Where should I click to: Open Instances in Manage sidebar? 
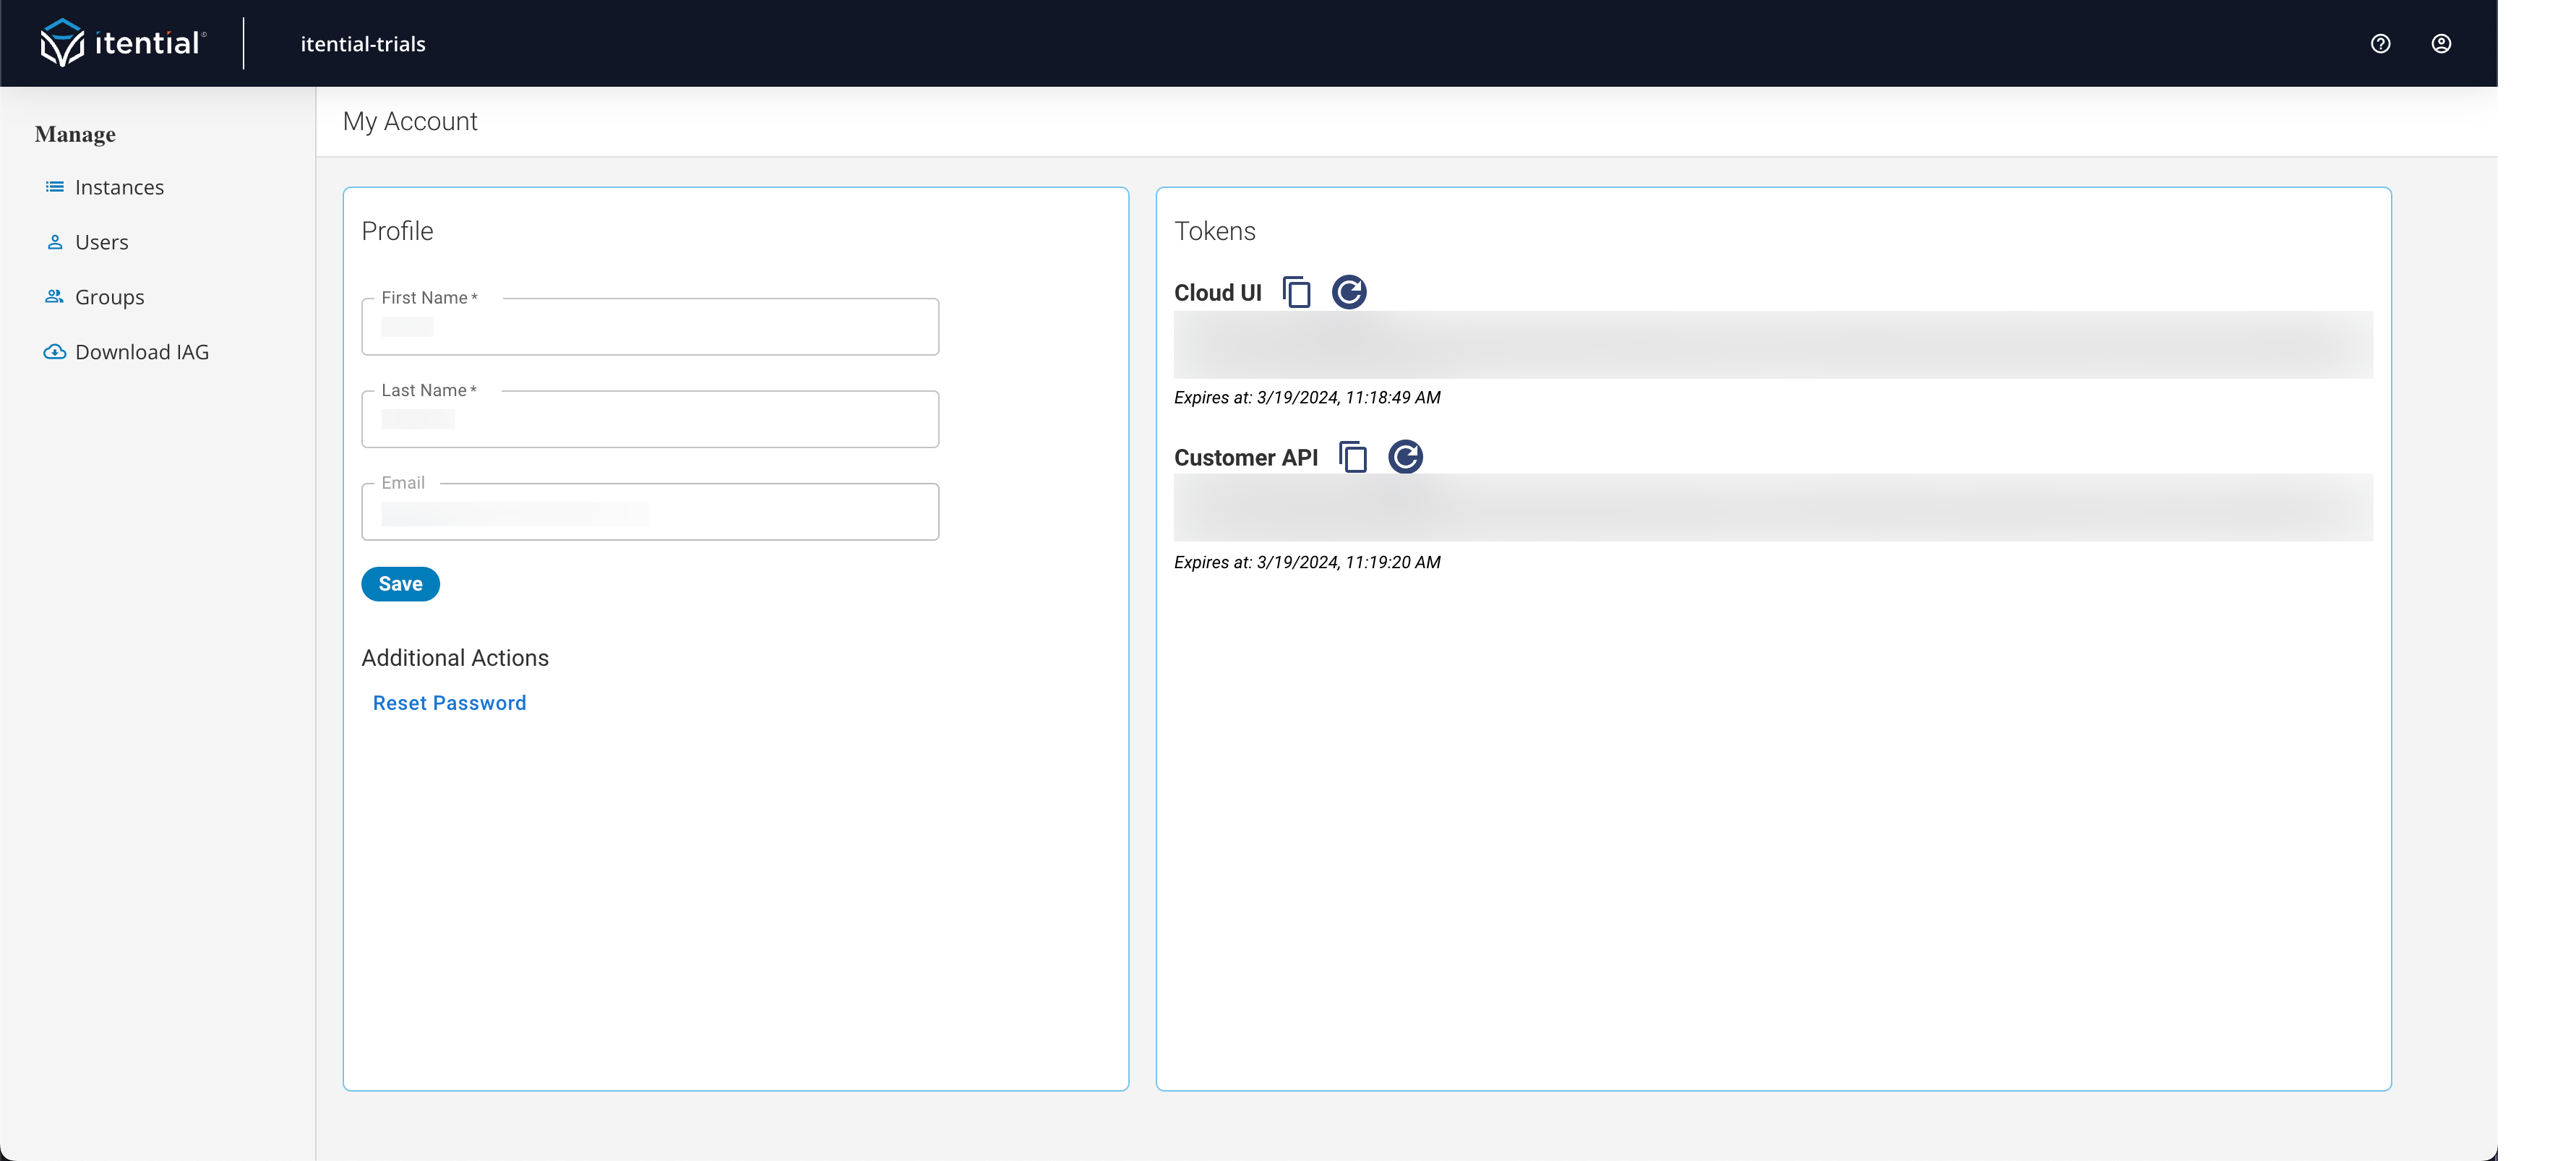pyautogui.click(x=119, y=187)
